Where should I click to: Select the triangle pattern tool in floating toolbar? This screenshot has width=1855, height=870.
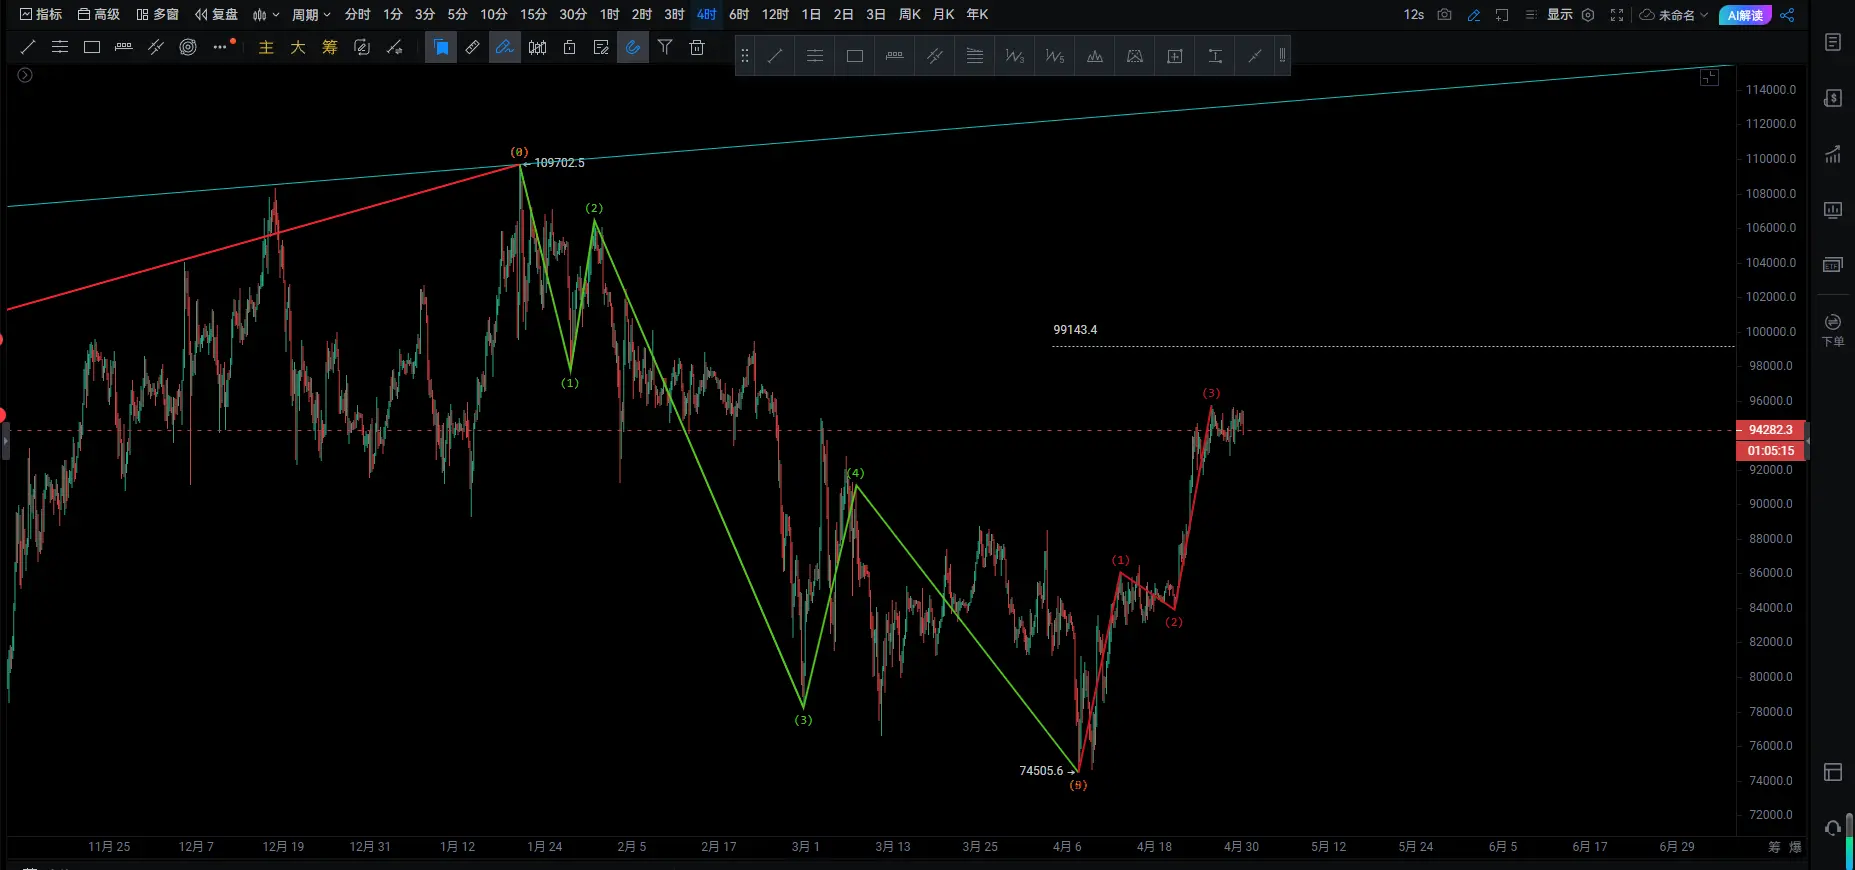pos(1135,56)
